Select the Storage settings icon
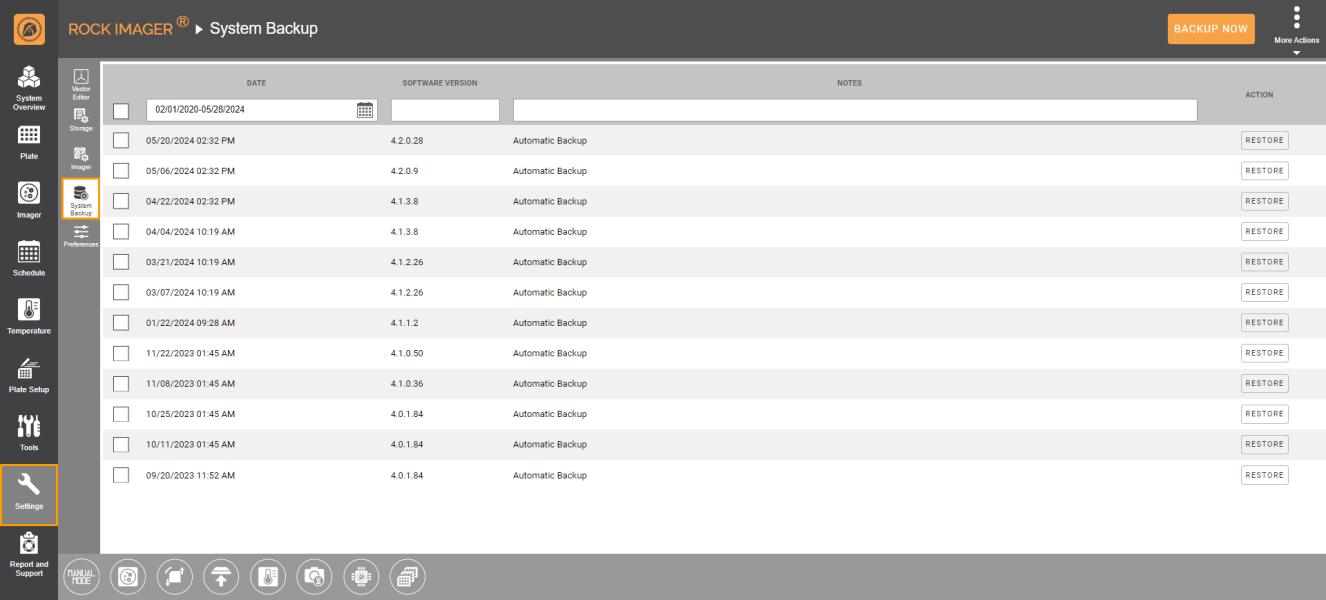Screen dimensions: 1326x600 pyautogui.click(x=81, y=117)
